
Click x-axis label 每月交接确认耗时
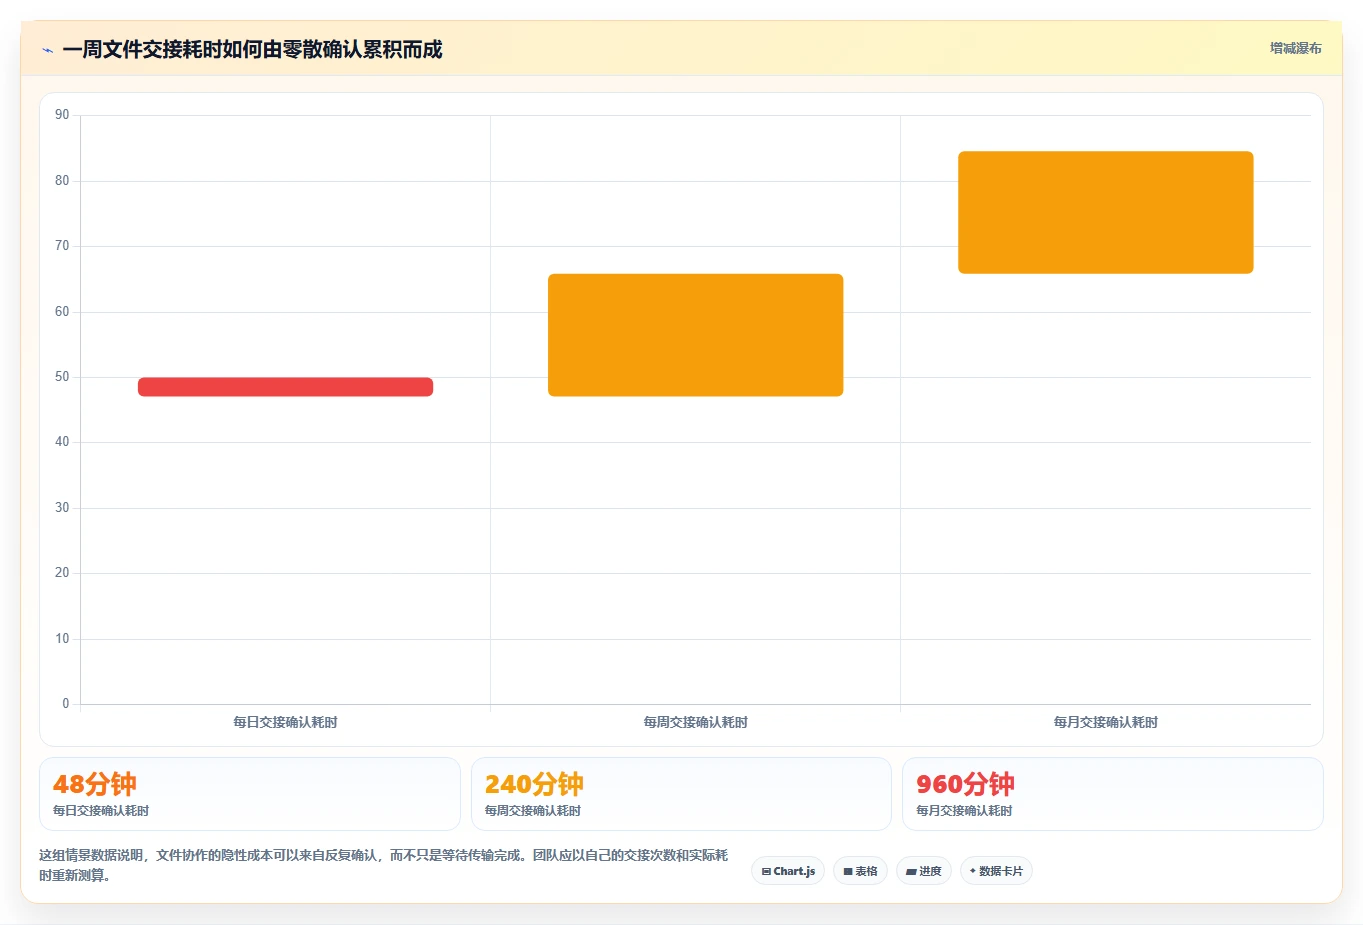[x=1105, y=722]
